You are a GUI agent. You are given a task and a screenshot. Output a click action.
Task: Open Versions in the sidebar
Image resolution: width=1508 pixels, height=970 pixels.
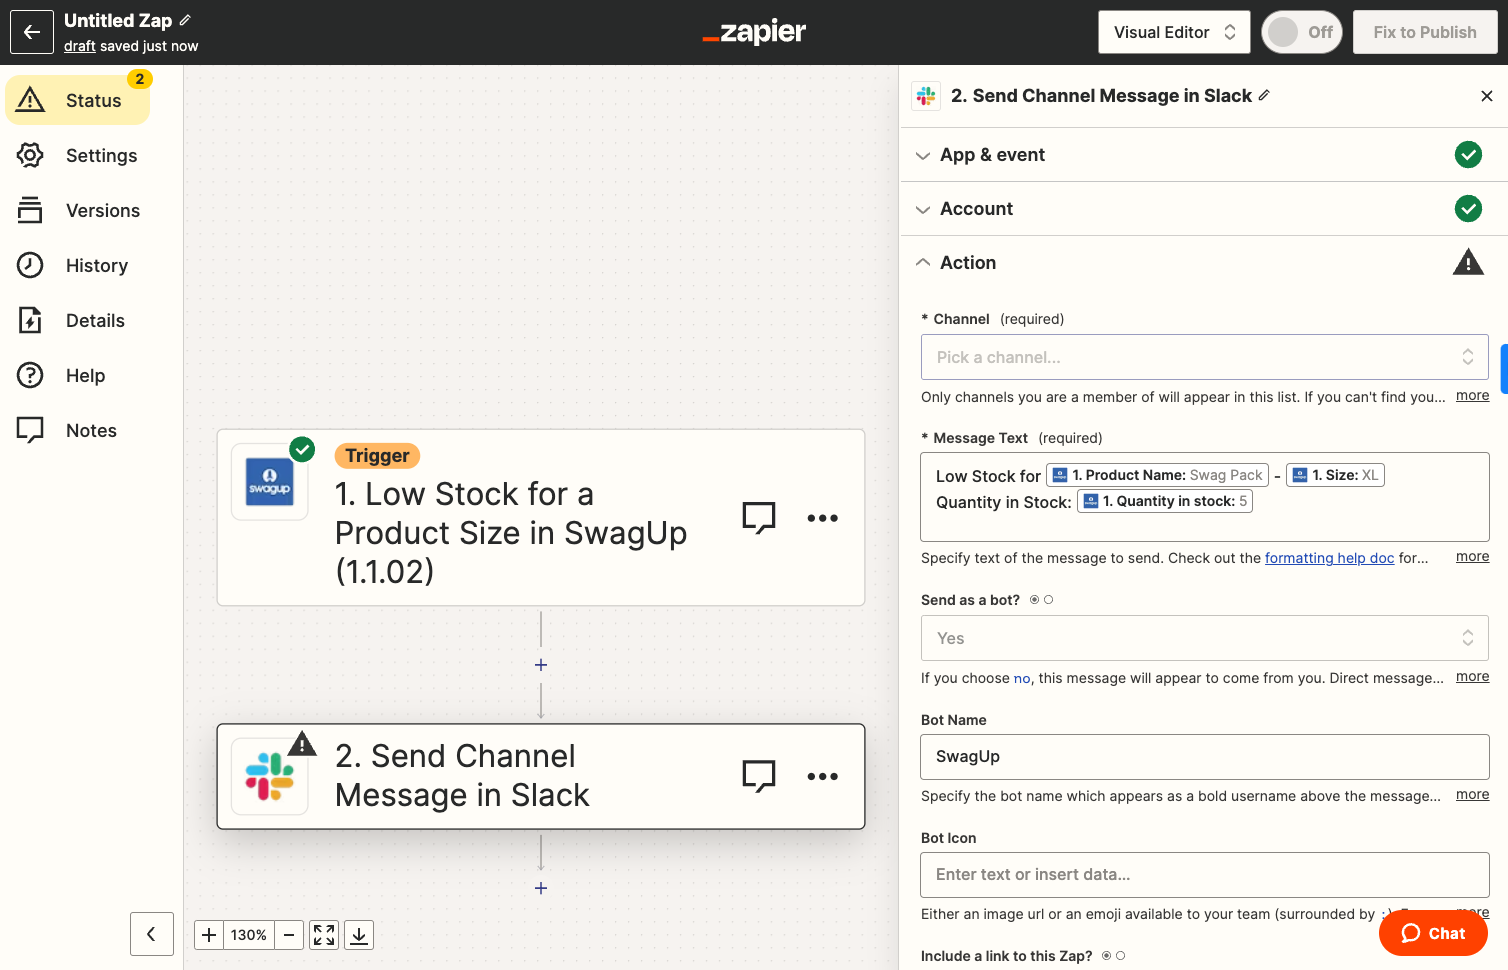click(x=78, y=210)
